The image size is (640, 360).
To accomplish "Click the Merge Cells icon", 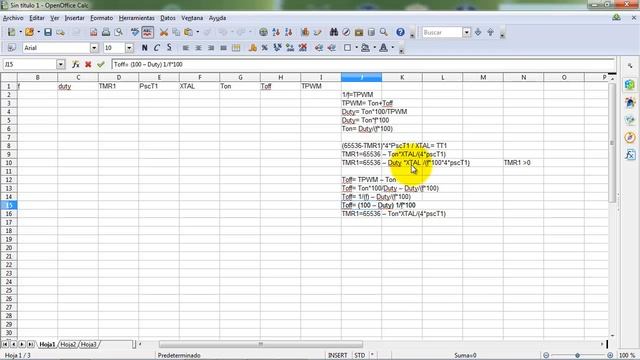I will [x=236, y=48].
